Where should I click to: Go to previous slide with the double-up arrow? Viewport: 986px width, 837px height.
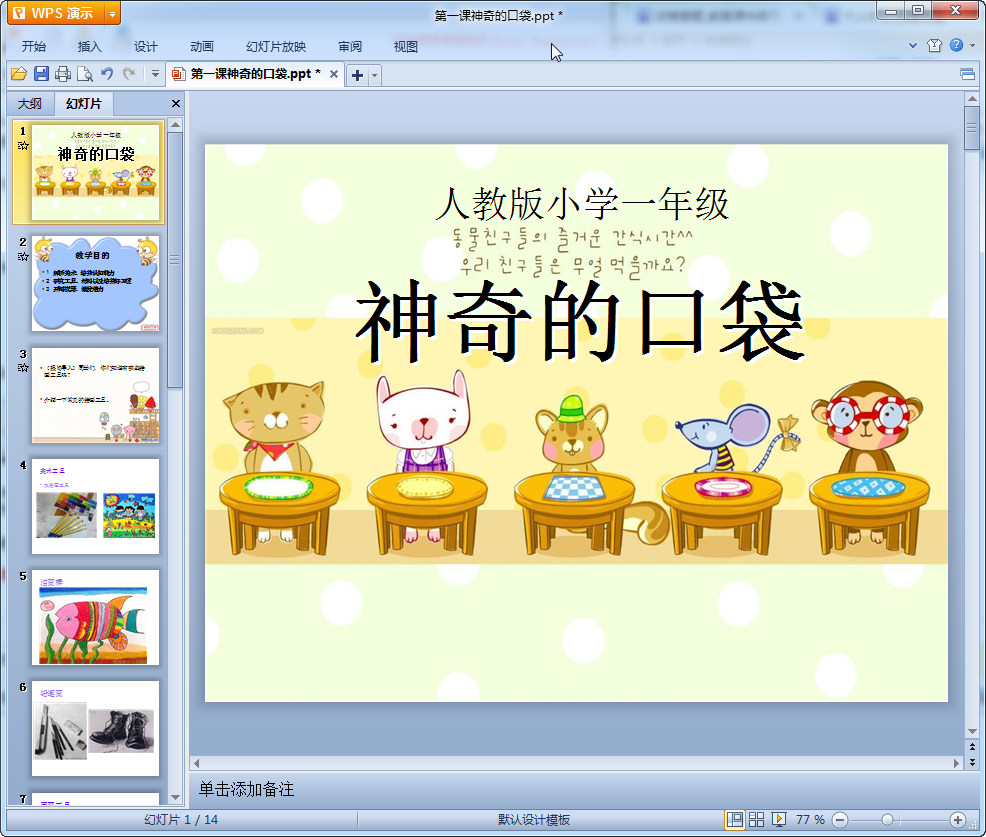[972, 746]
